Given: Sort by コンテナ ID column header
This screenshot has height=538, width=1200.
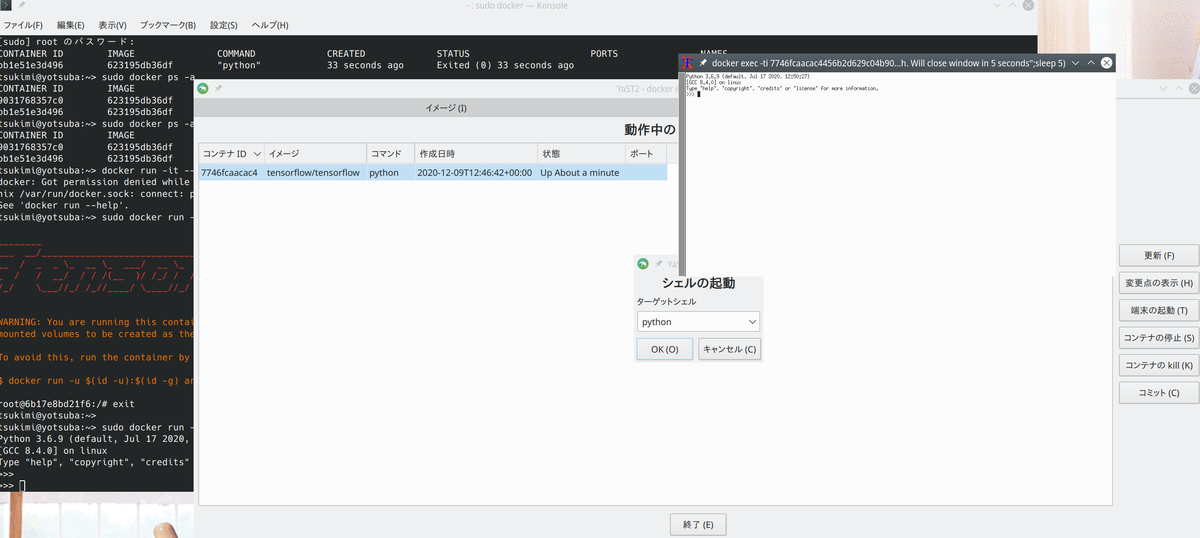Looking at the screenshot, I should click(232, 154).
